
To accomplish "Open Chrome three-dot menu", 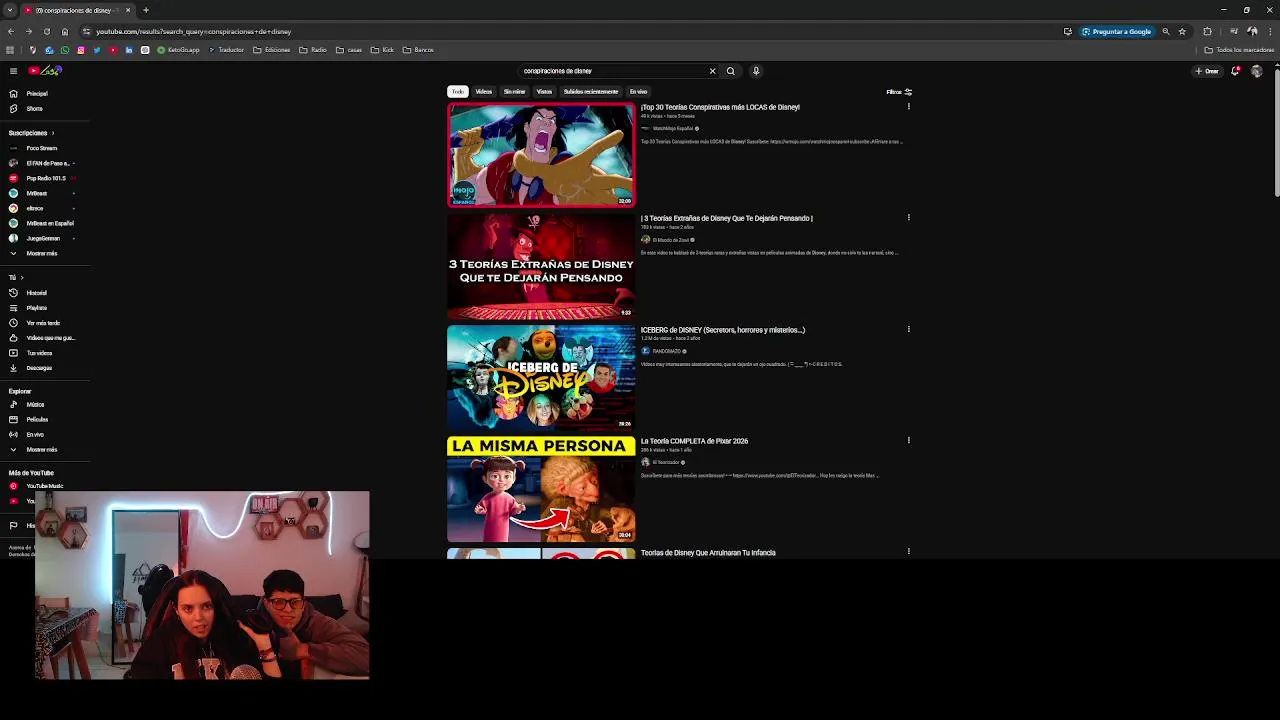I will (1269, 32).
